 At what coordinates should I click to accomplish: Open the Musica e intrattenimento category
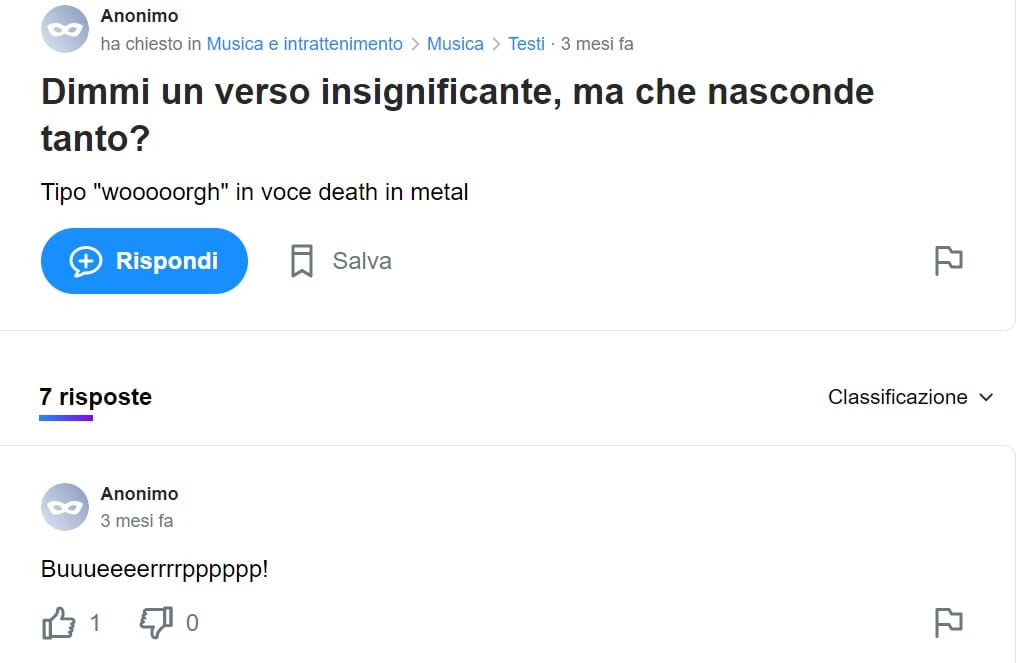point(304,44)
